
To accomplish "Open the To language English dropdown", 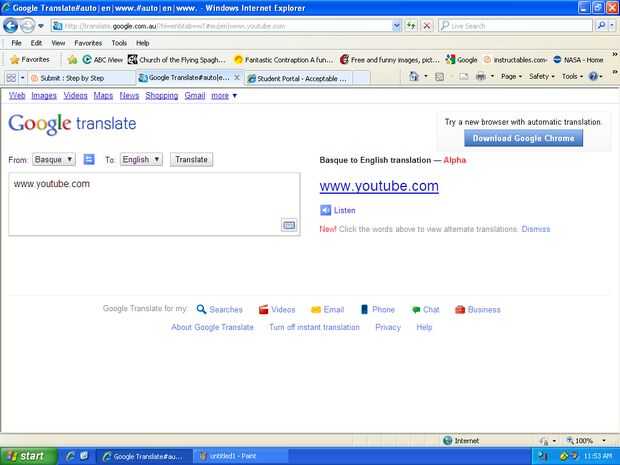I will tap(141, 159).
